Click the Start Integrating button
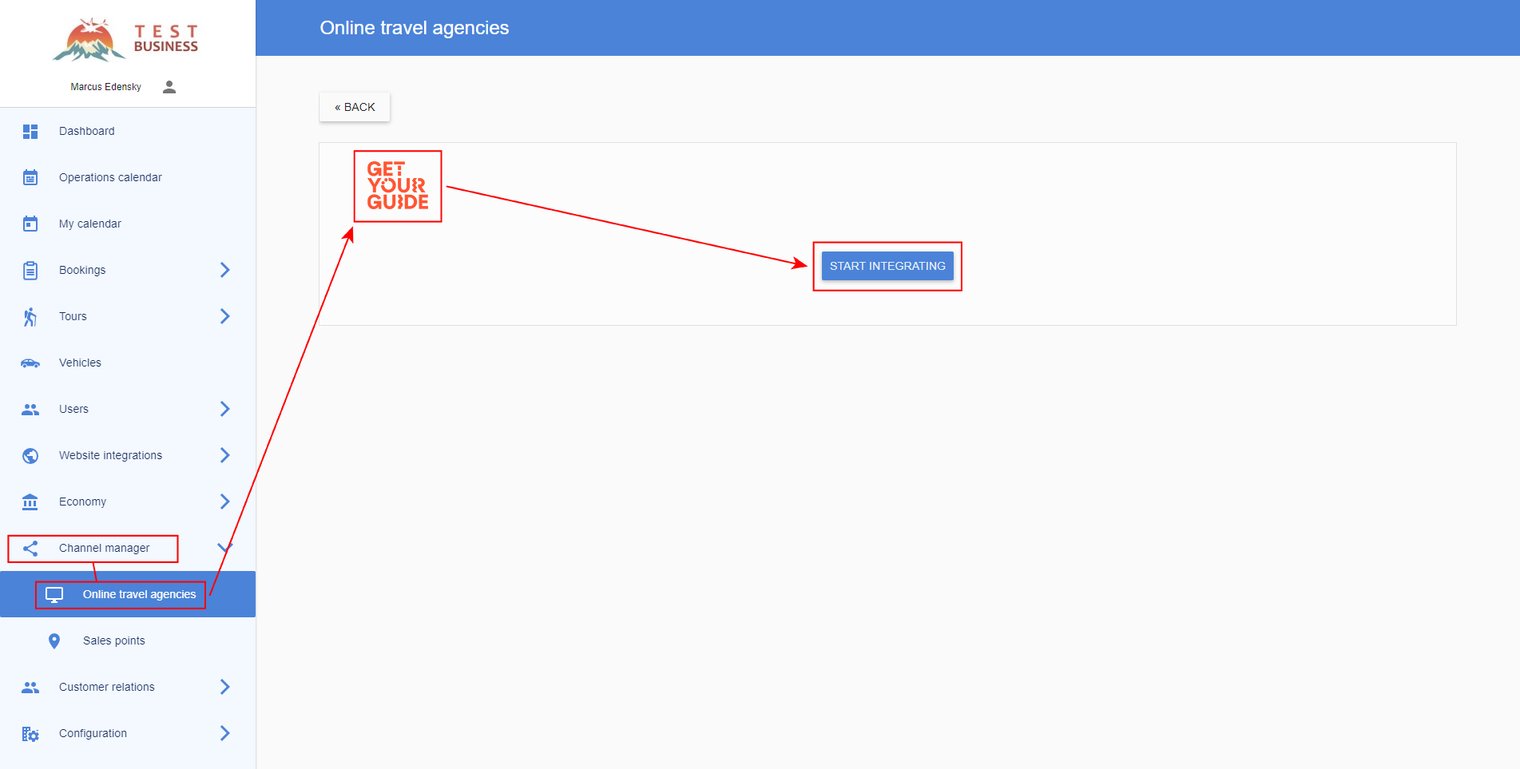 [887, 266]
